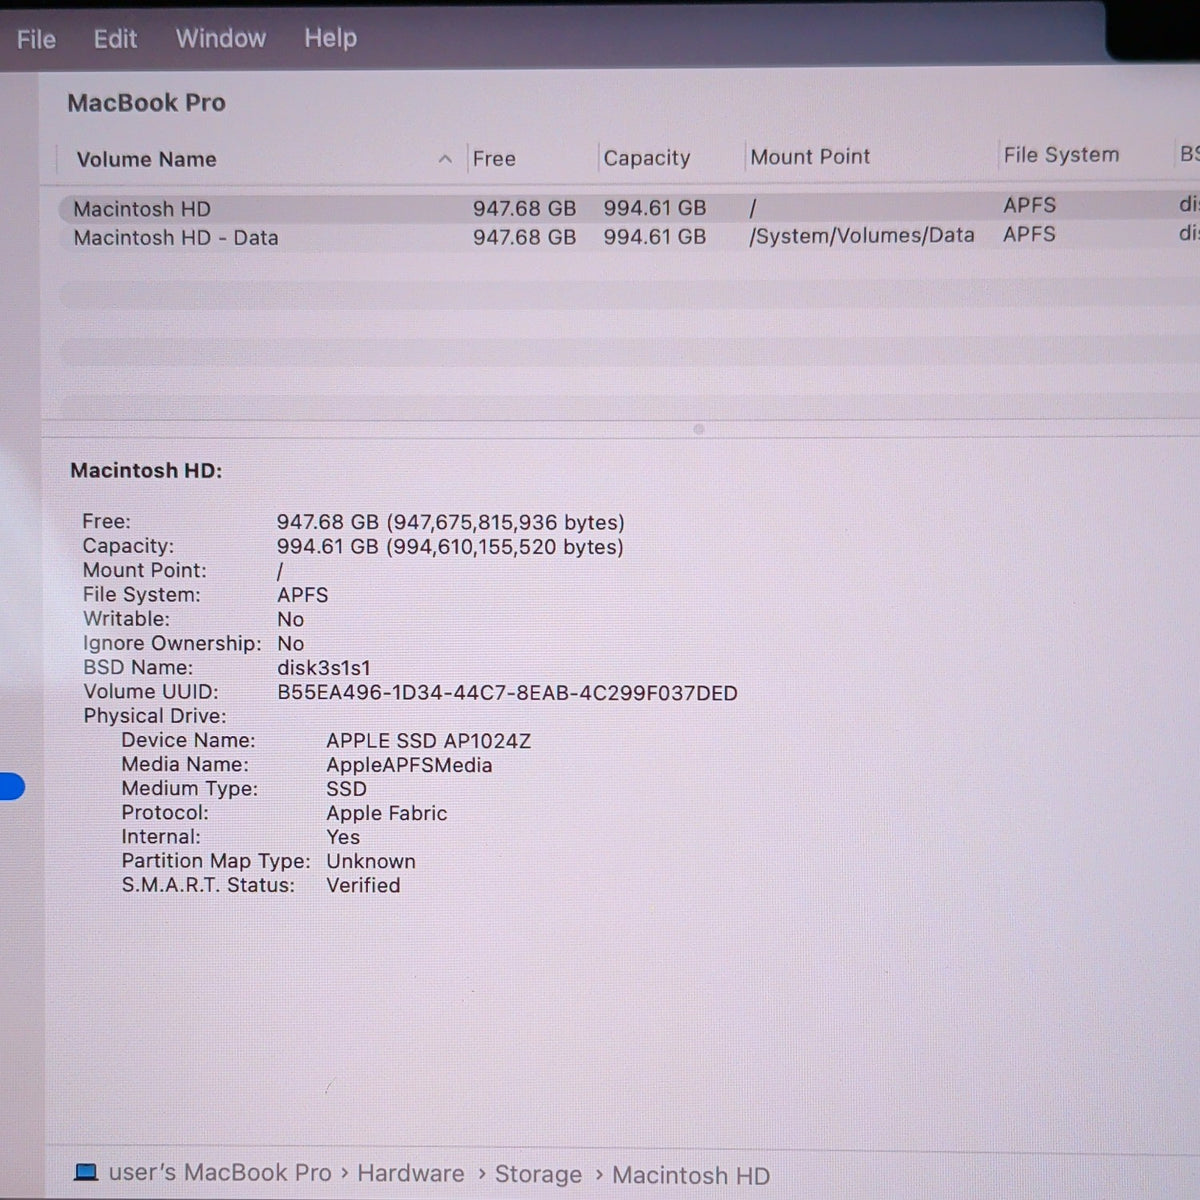1200x1200 pixels.
Task: Open the Edit menu
Action: [115, 39]
